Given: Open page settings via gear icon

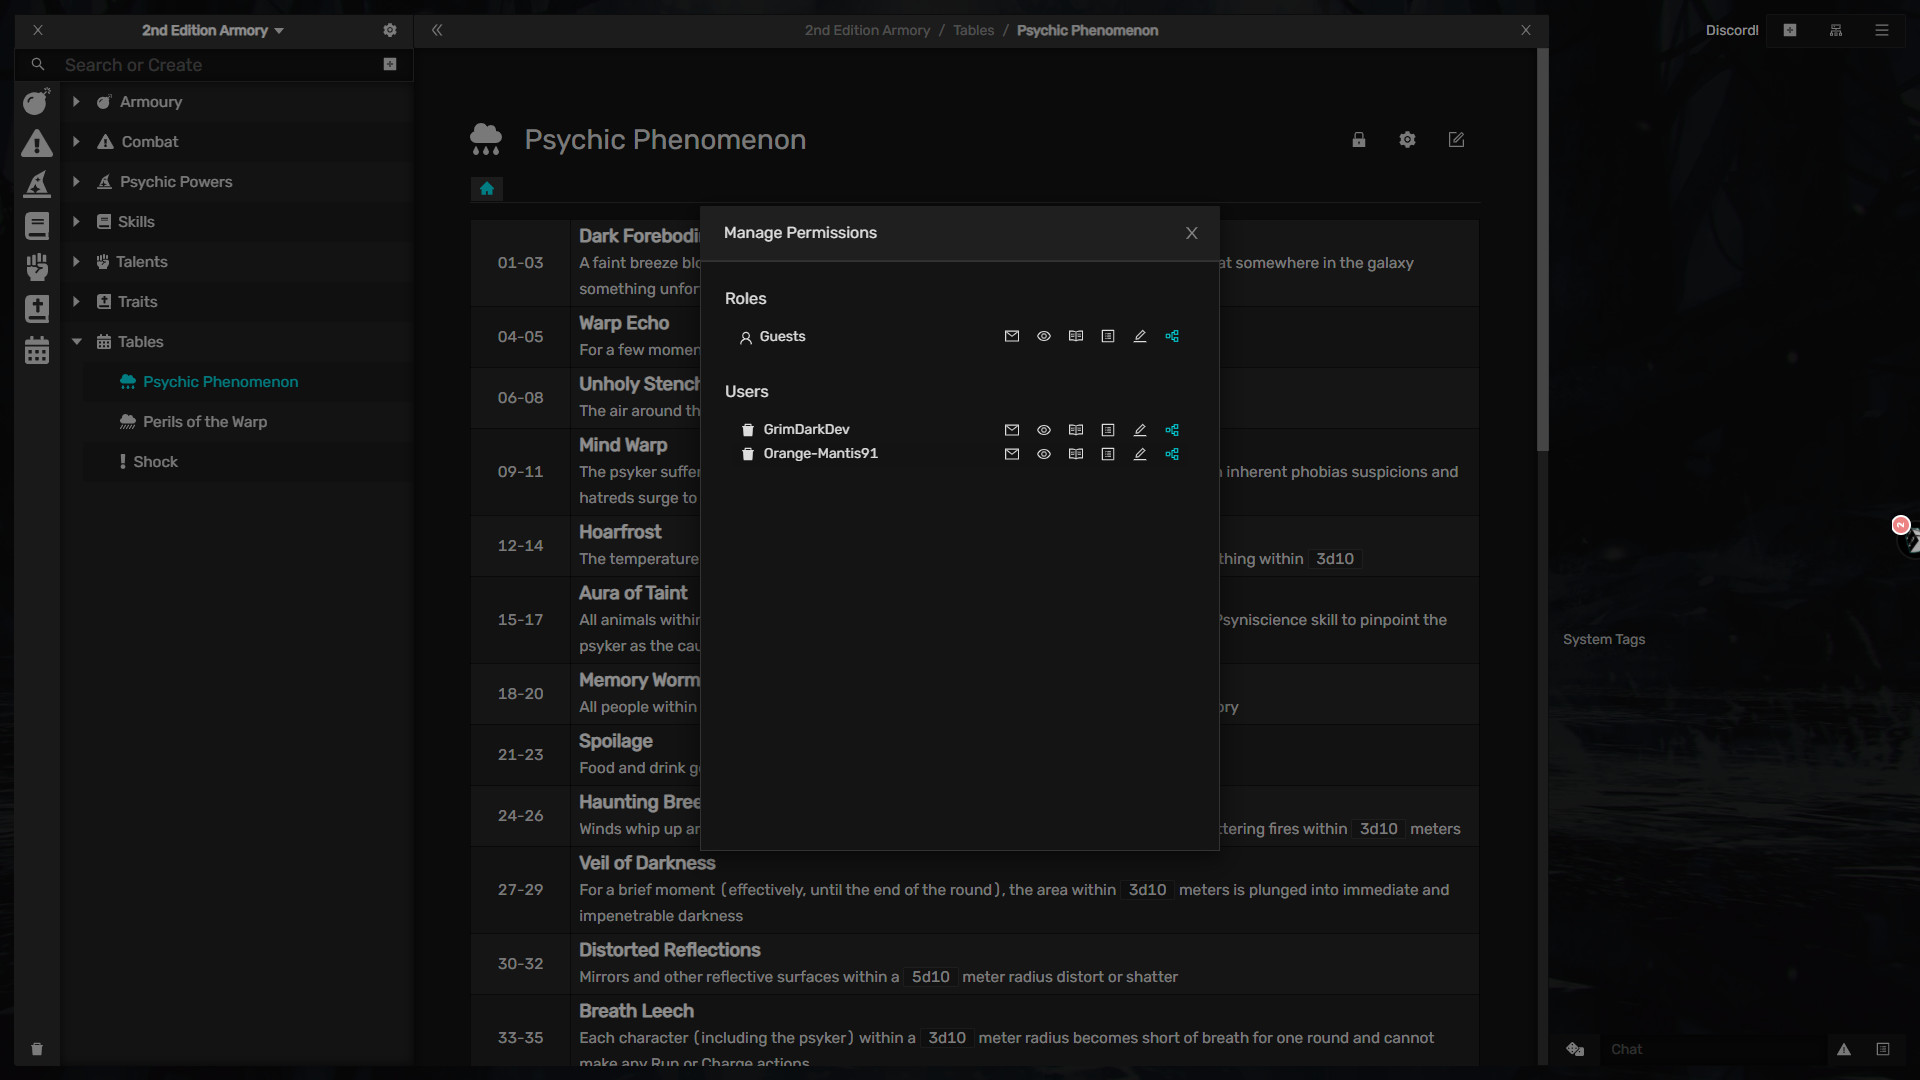Looking at the screenshot, I should pos(1407,140).
